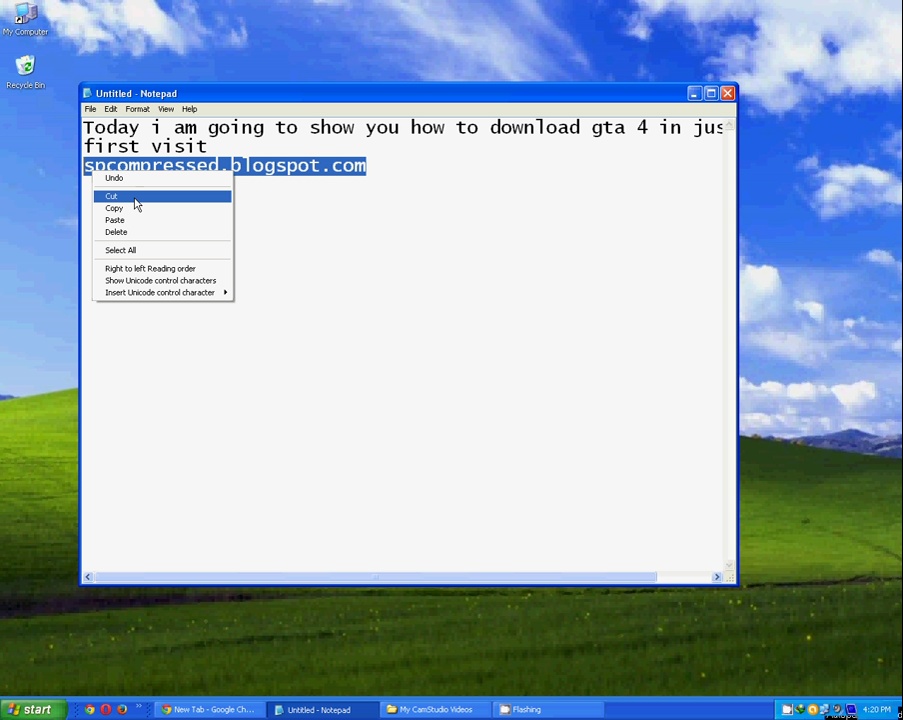
Task: Select the Recycle Bin desktop icon
Action: point(25,72)
